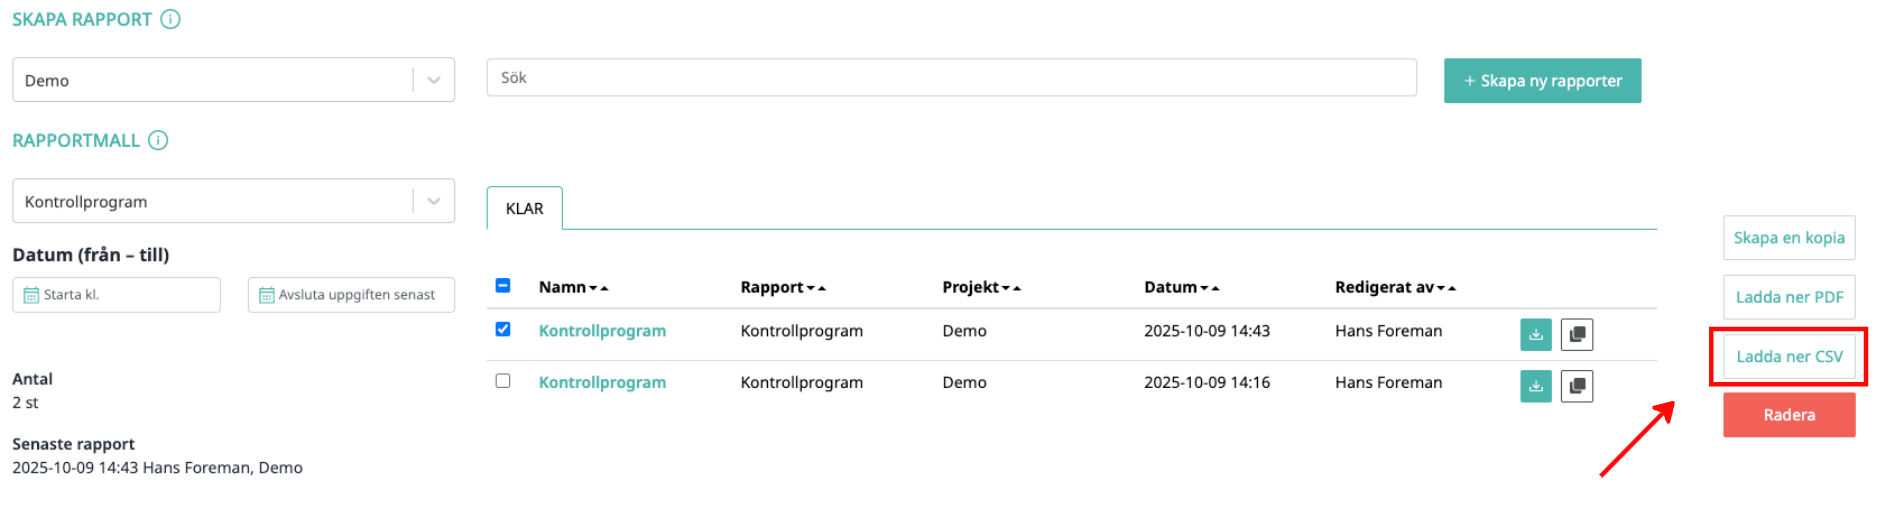The width and height of the screenshot is (1889, 529).
Task: Toggle the select-all header checkbox
Action: [503, 286]
